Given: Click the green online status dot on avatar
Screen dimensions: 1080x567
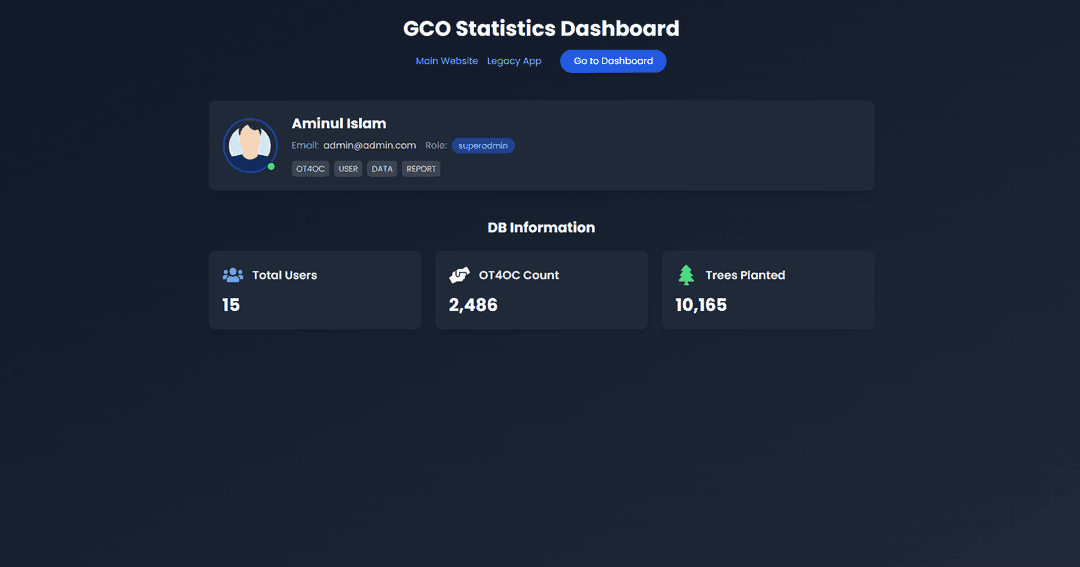Looking at the screenshot, I should coord(271,166).
